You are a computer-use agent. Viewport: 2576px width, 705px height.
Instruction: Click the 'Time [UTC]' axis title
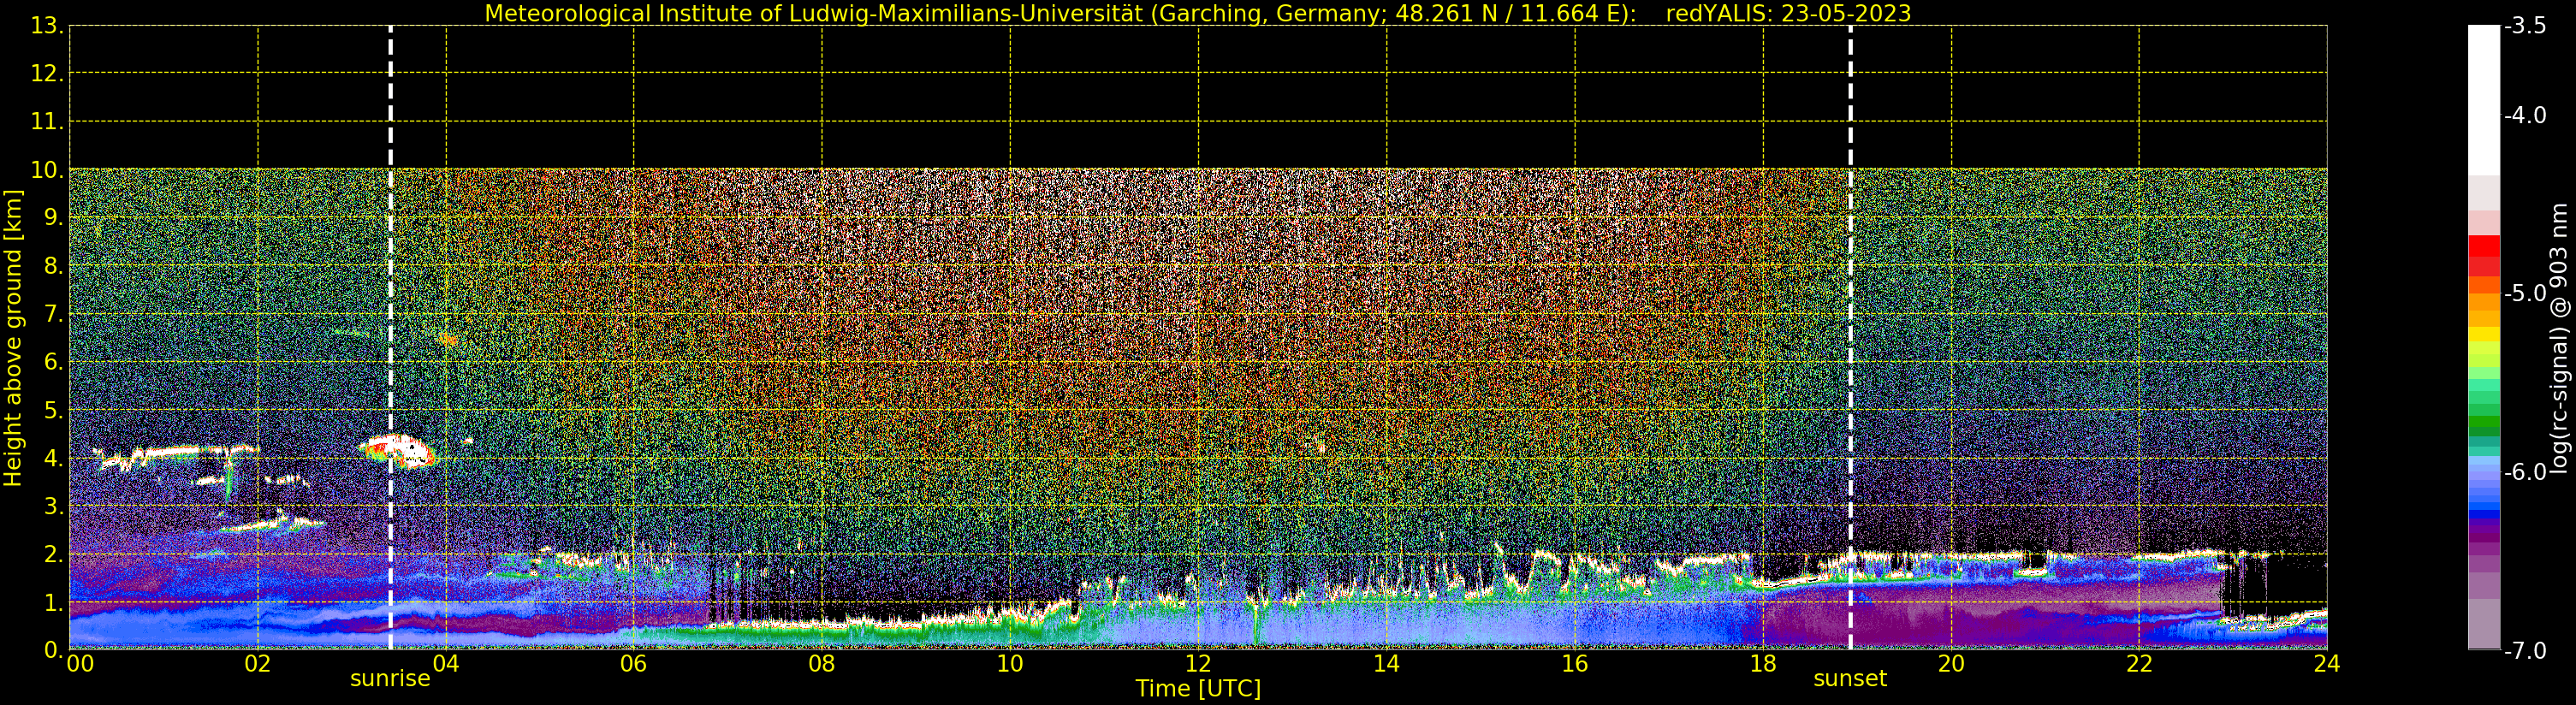click(1198, 689)
